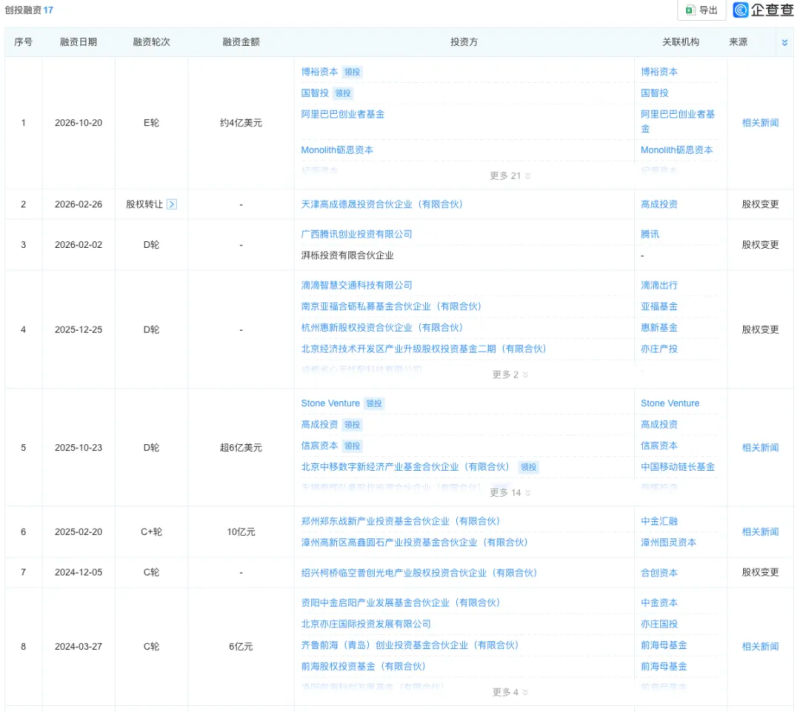This screenshot has height=712, width=800.
Task: Click the 创投融资 17 section title
Action: pyautogui.click(x=29, y=10)
